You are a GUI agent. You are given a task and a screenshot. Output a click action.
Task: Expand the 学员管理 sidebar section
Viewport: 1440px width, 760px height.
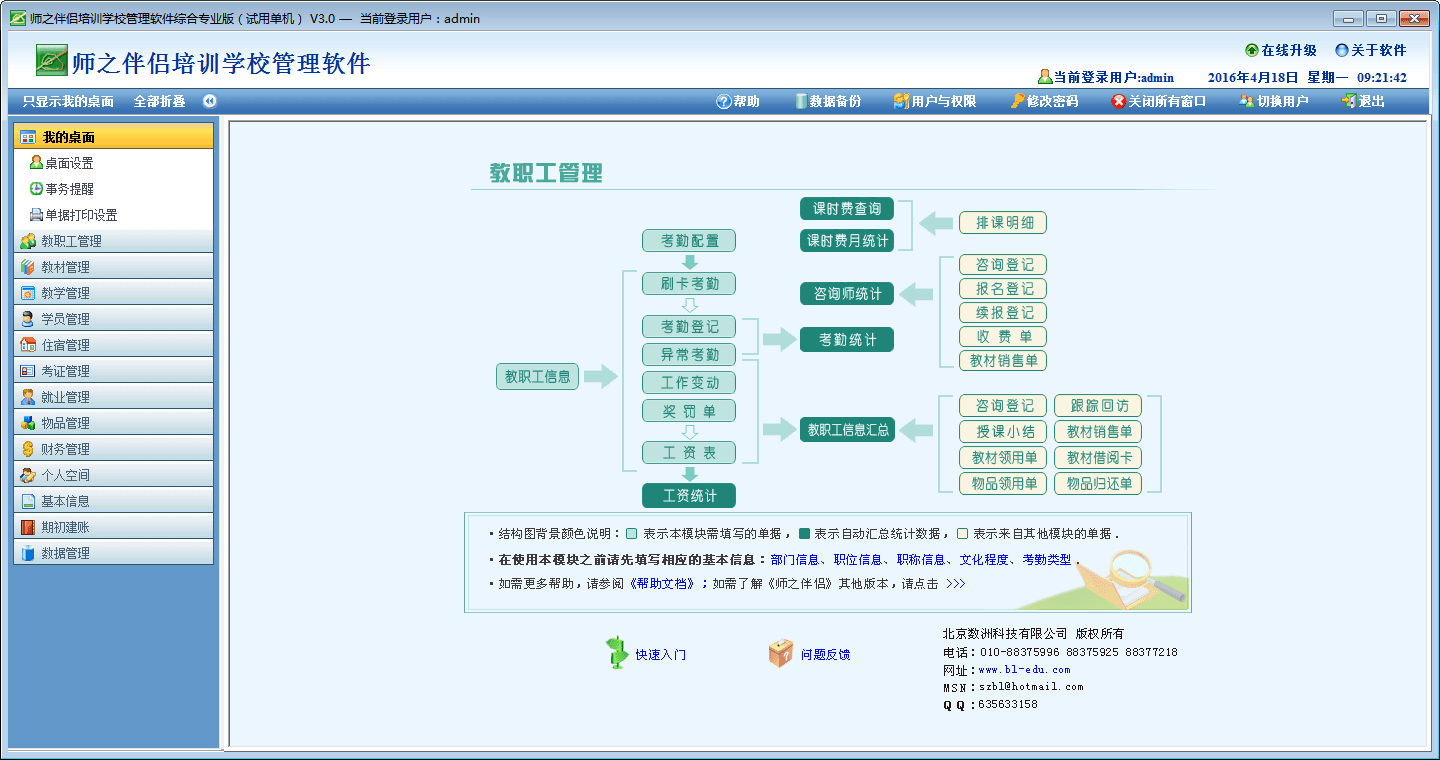(65, 319)
